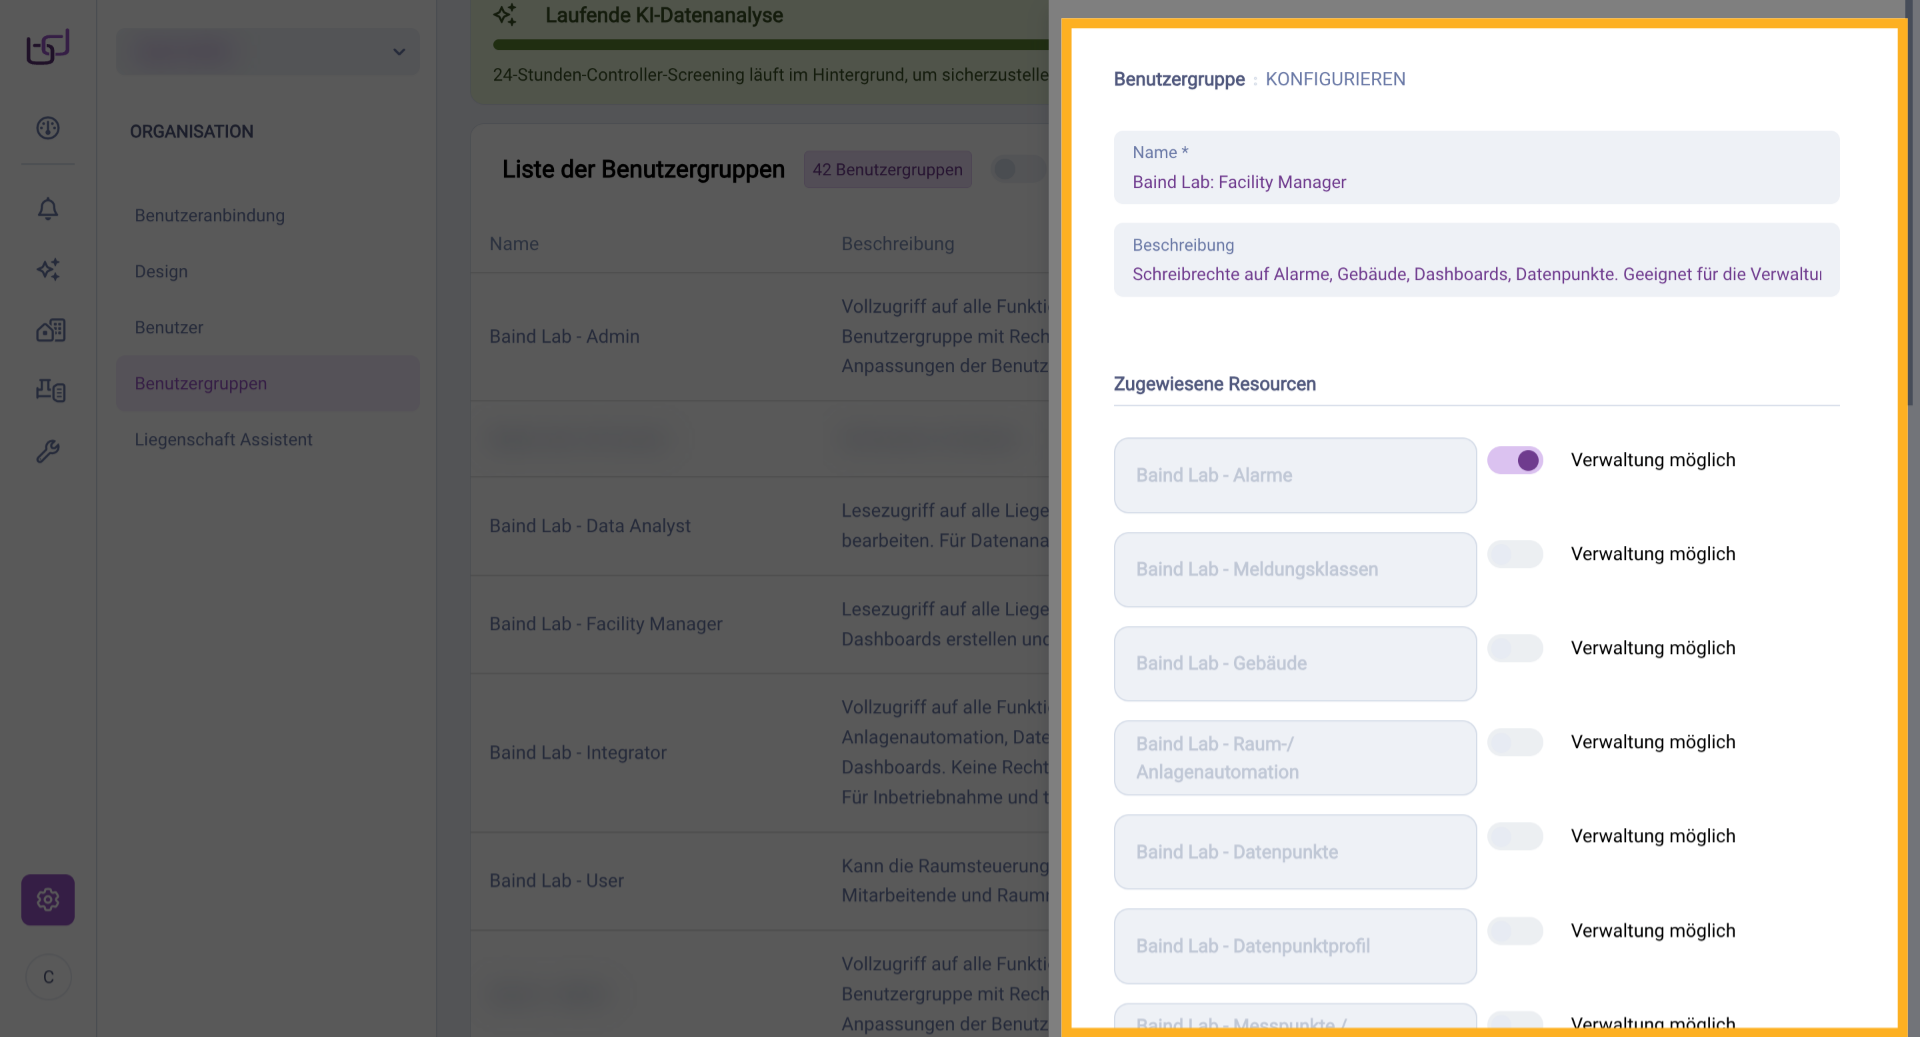Image resolution: width=1920 pixels, height=1037 pixels.
Task: Open the Baind Lab - Integrator group row
Action: click(x=578, y=752)
